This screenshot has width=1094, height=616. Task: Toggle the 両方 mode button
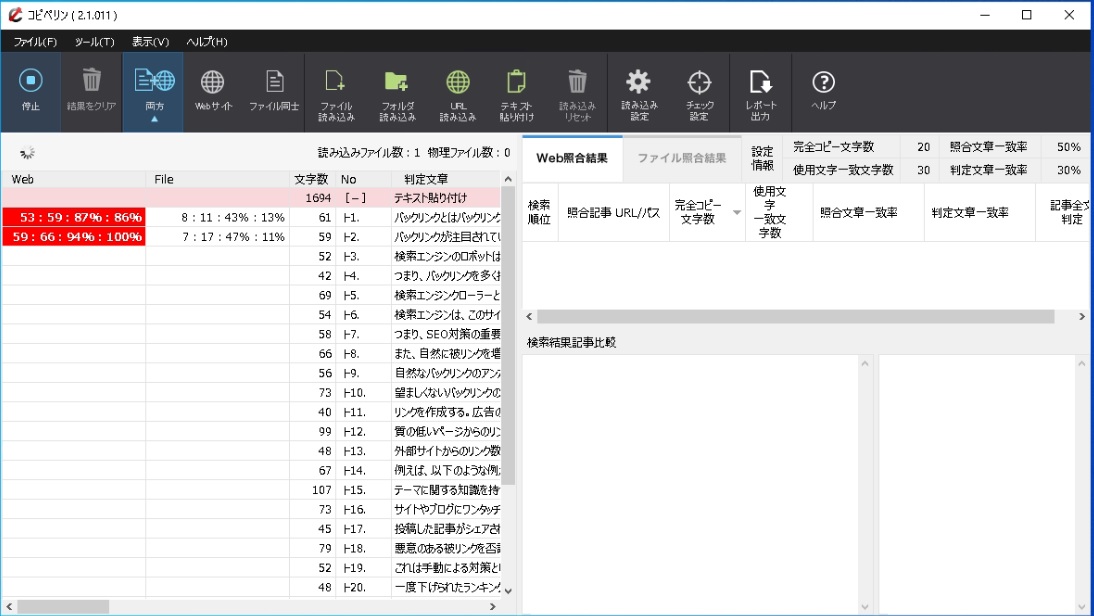point(154,82)
